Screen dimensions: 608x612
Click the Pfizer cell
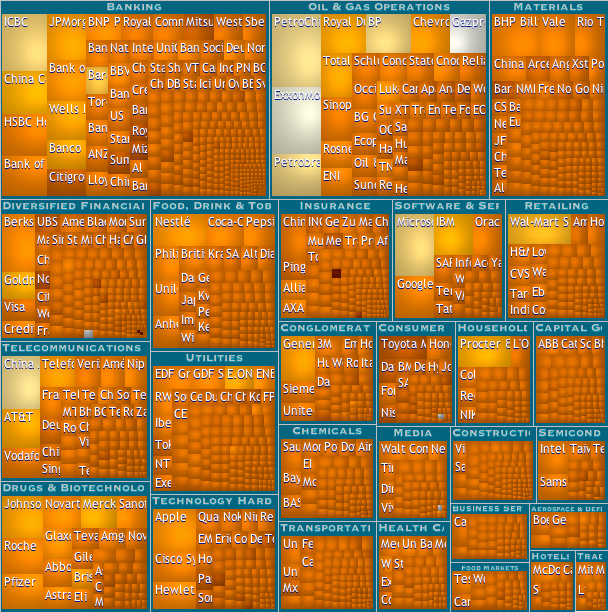pyautogui.click(x=20, y=581)
